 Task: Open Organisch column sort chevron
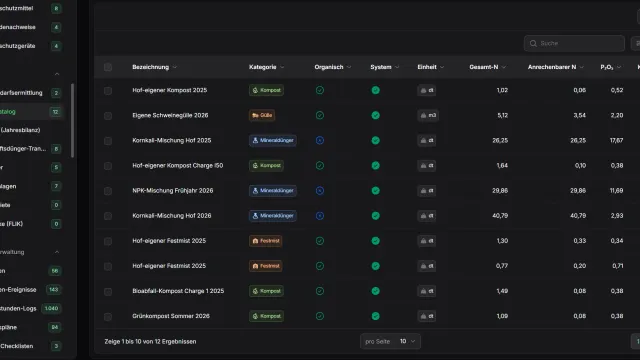click(x=349, y=67)
